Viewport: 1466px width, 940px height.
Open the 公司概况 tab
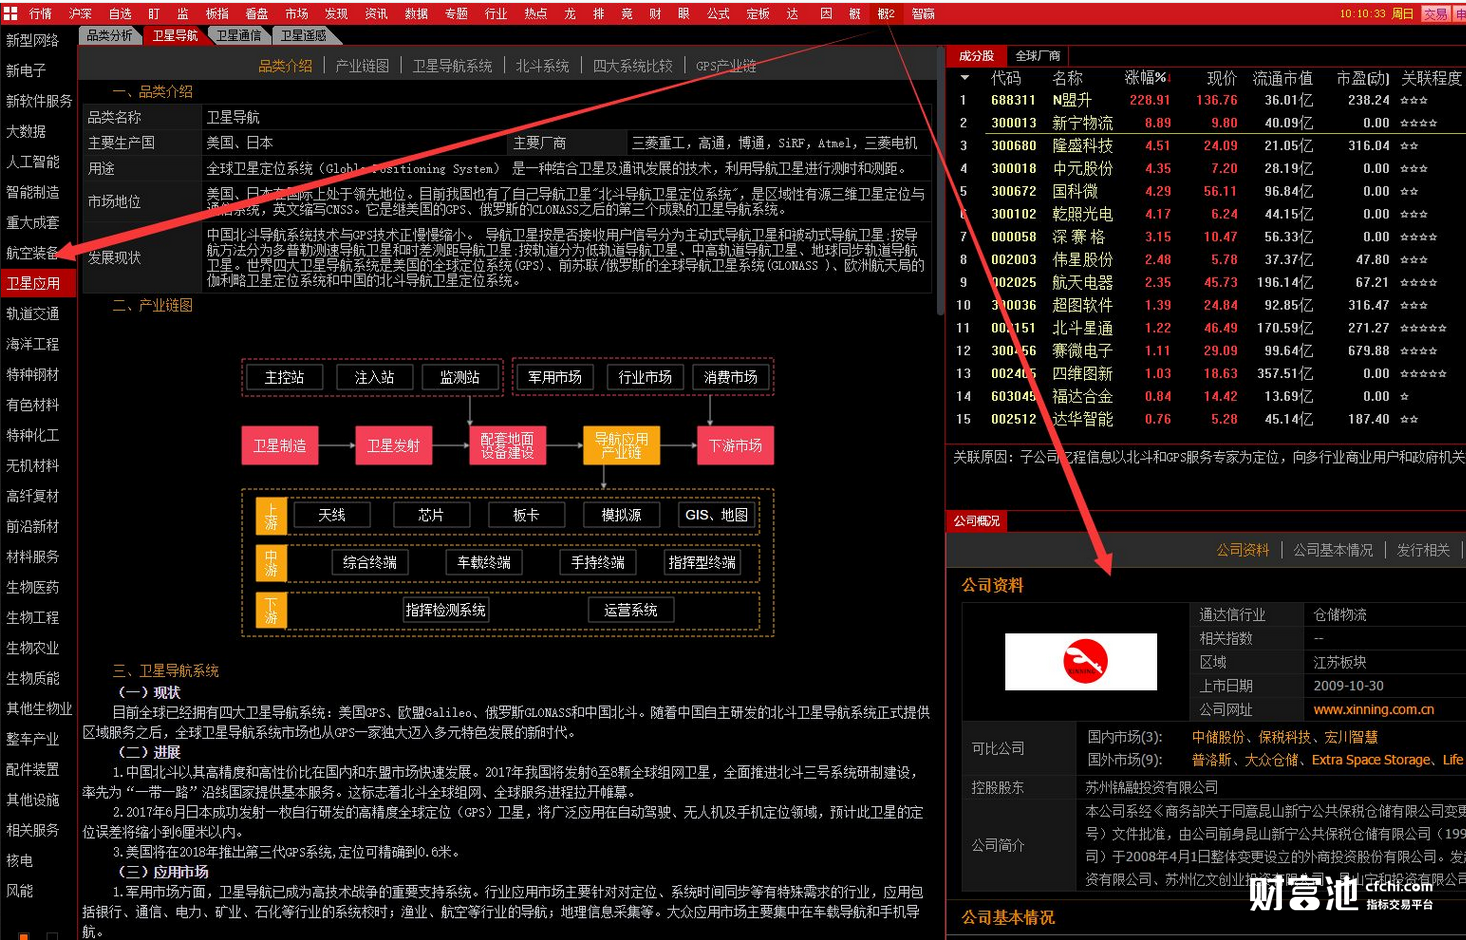[977, 521]
